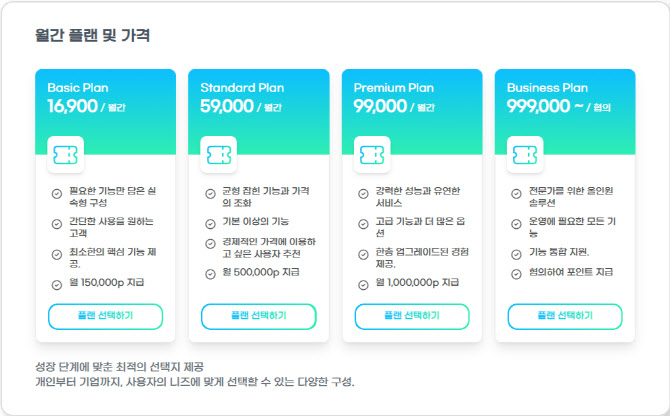This screenshot has height=416, width=670.
Task: Pick the Premium Plan 플랜 선택하기 button
Action: [x=412, y=316]
